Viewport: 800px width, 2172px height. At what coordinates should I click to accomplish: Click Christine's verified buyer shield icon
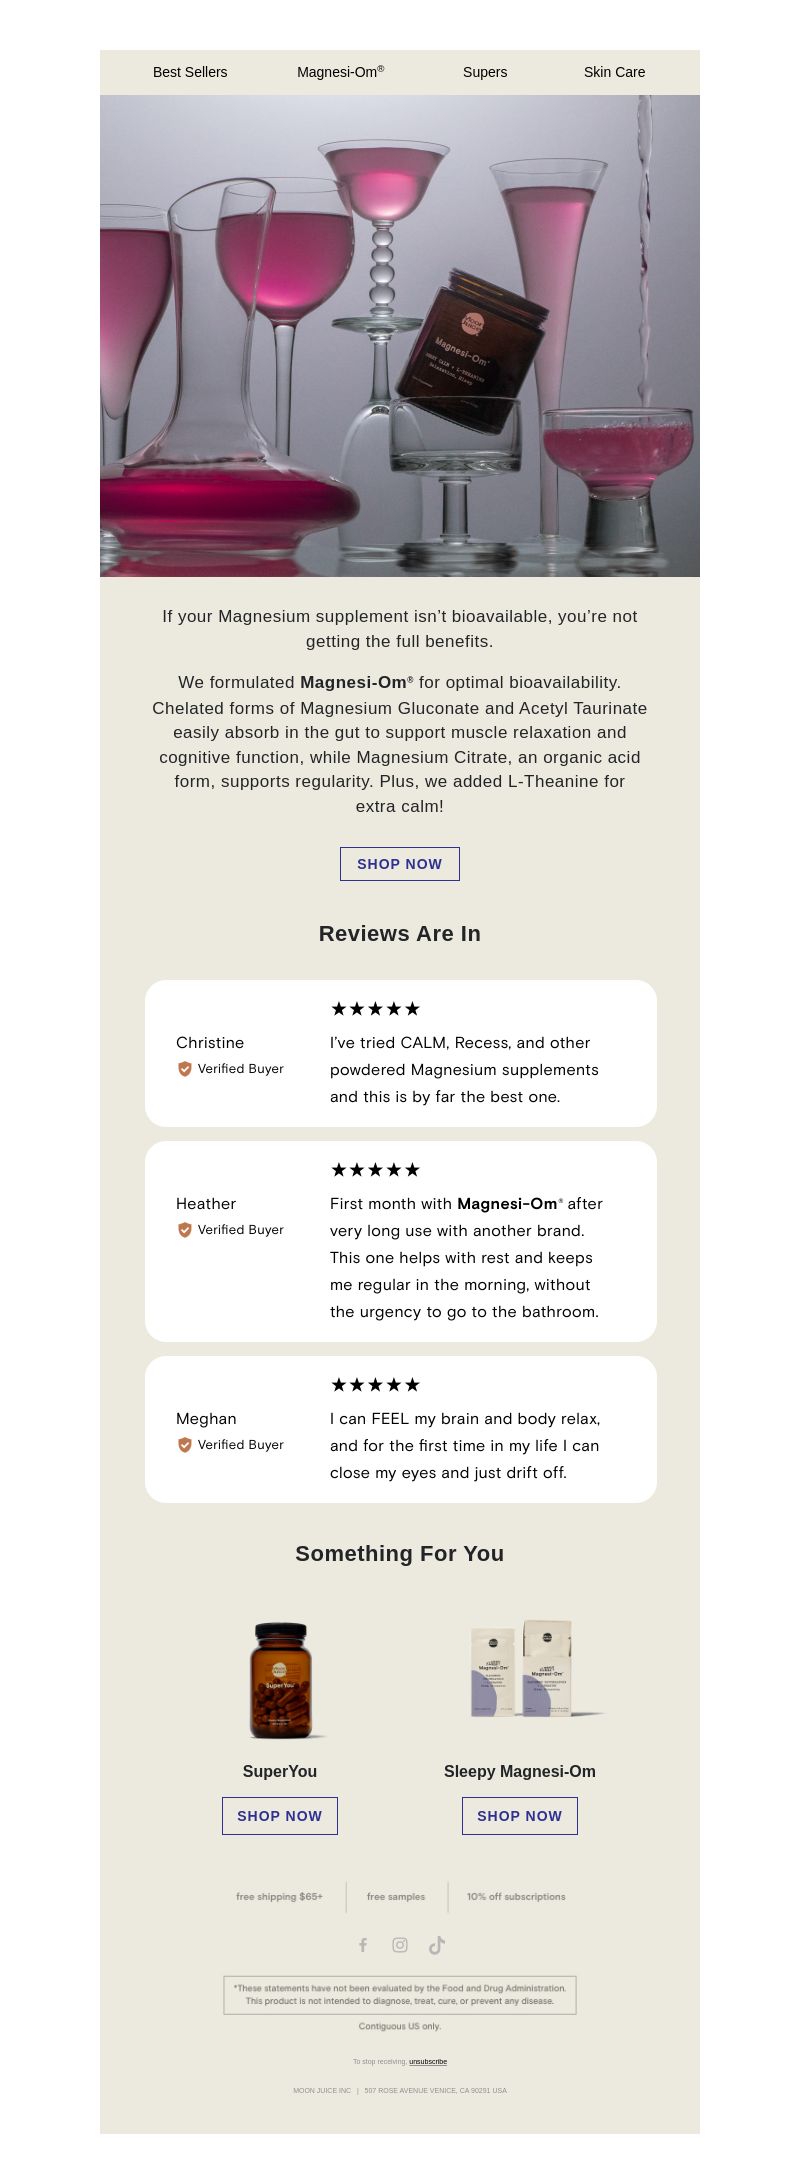(x=185, y=1069)
